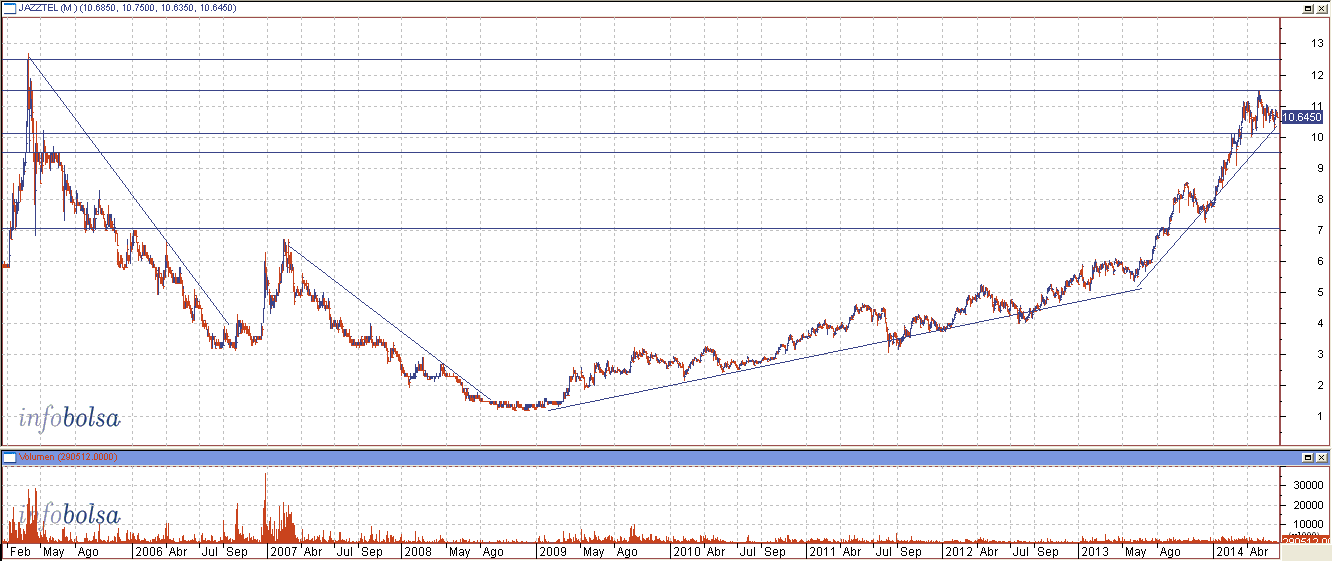1332x561 pixels.
Task: Maximize the JAZZTEL price chart panel
Action: point(1307,8)
